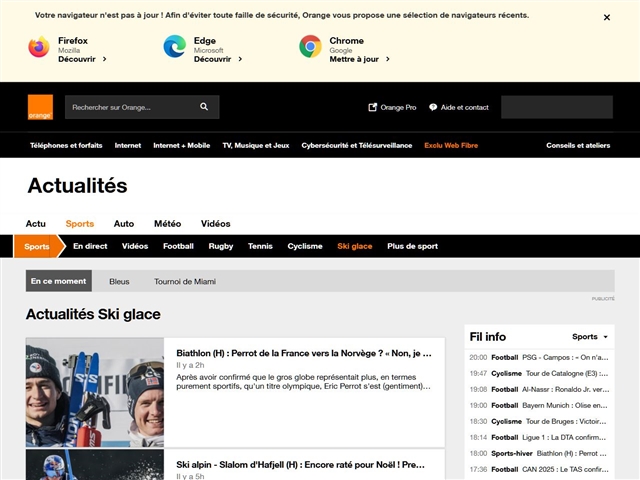
Task: Open 18:30 Tour de Bruges item
Action: point(539,421)
